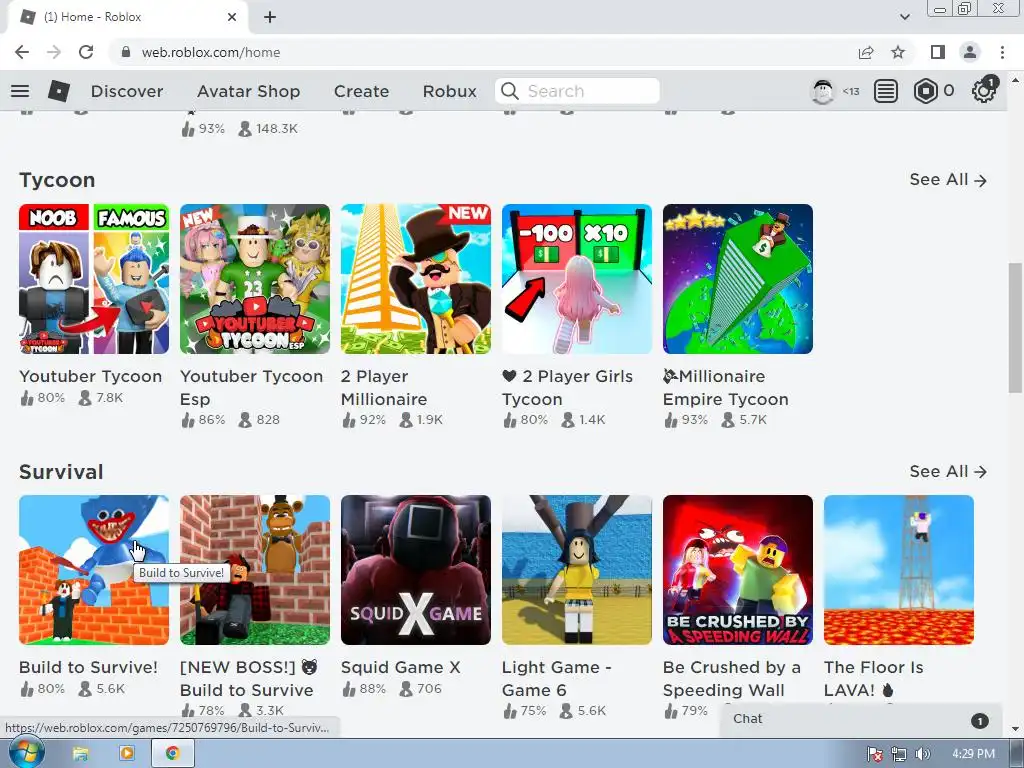Click the scrollbar down arrow
This screenshot has width=1024, height=768.
click(1015, 729)
